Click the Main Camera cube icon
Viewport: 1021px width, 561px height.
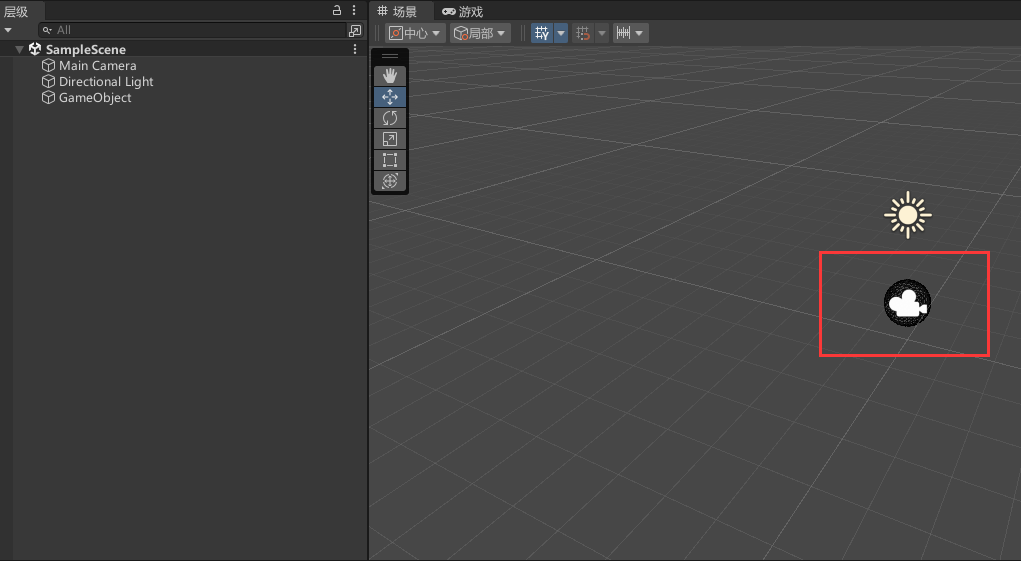[x=48, y=66]
